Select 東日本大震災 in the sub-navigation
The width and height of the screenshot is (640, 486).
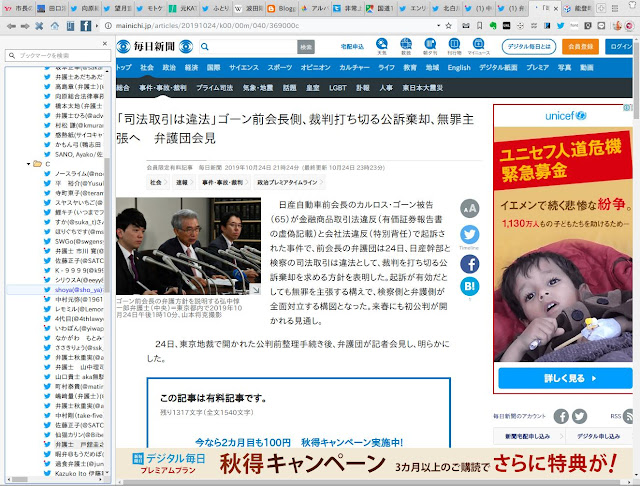pyautogui.click(x=422, y=88)
